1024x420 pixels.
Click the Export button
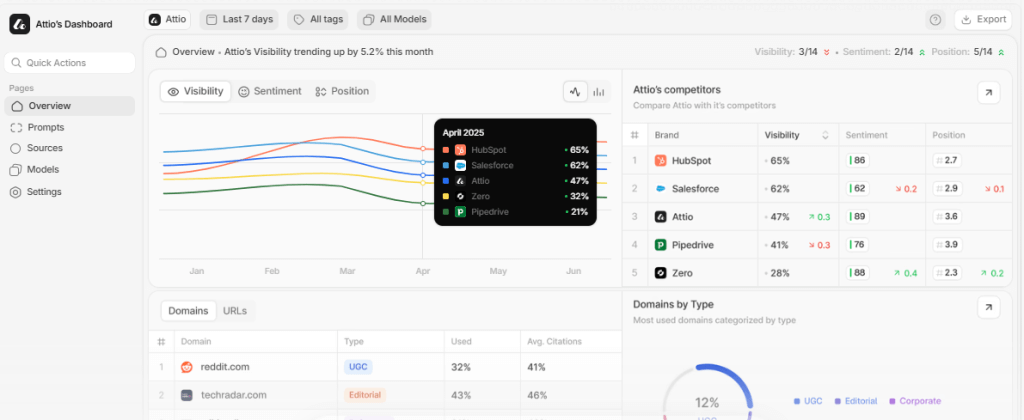(983, 19)
